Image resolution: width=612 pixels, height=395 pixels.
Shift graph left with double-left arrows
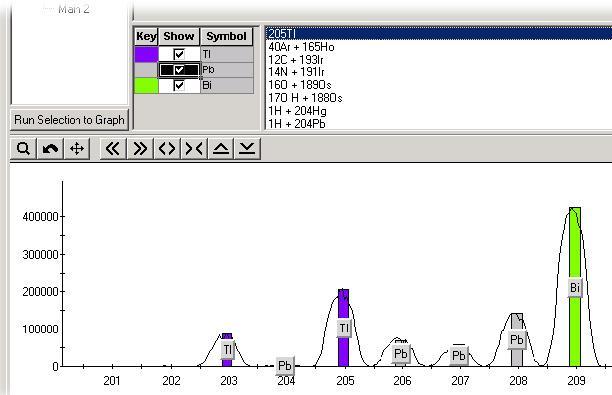pyautogui.click(x=113, y=149)
